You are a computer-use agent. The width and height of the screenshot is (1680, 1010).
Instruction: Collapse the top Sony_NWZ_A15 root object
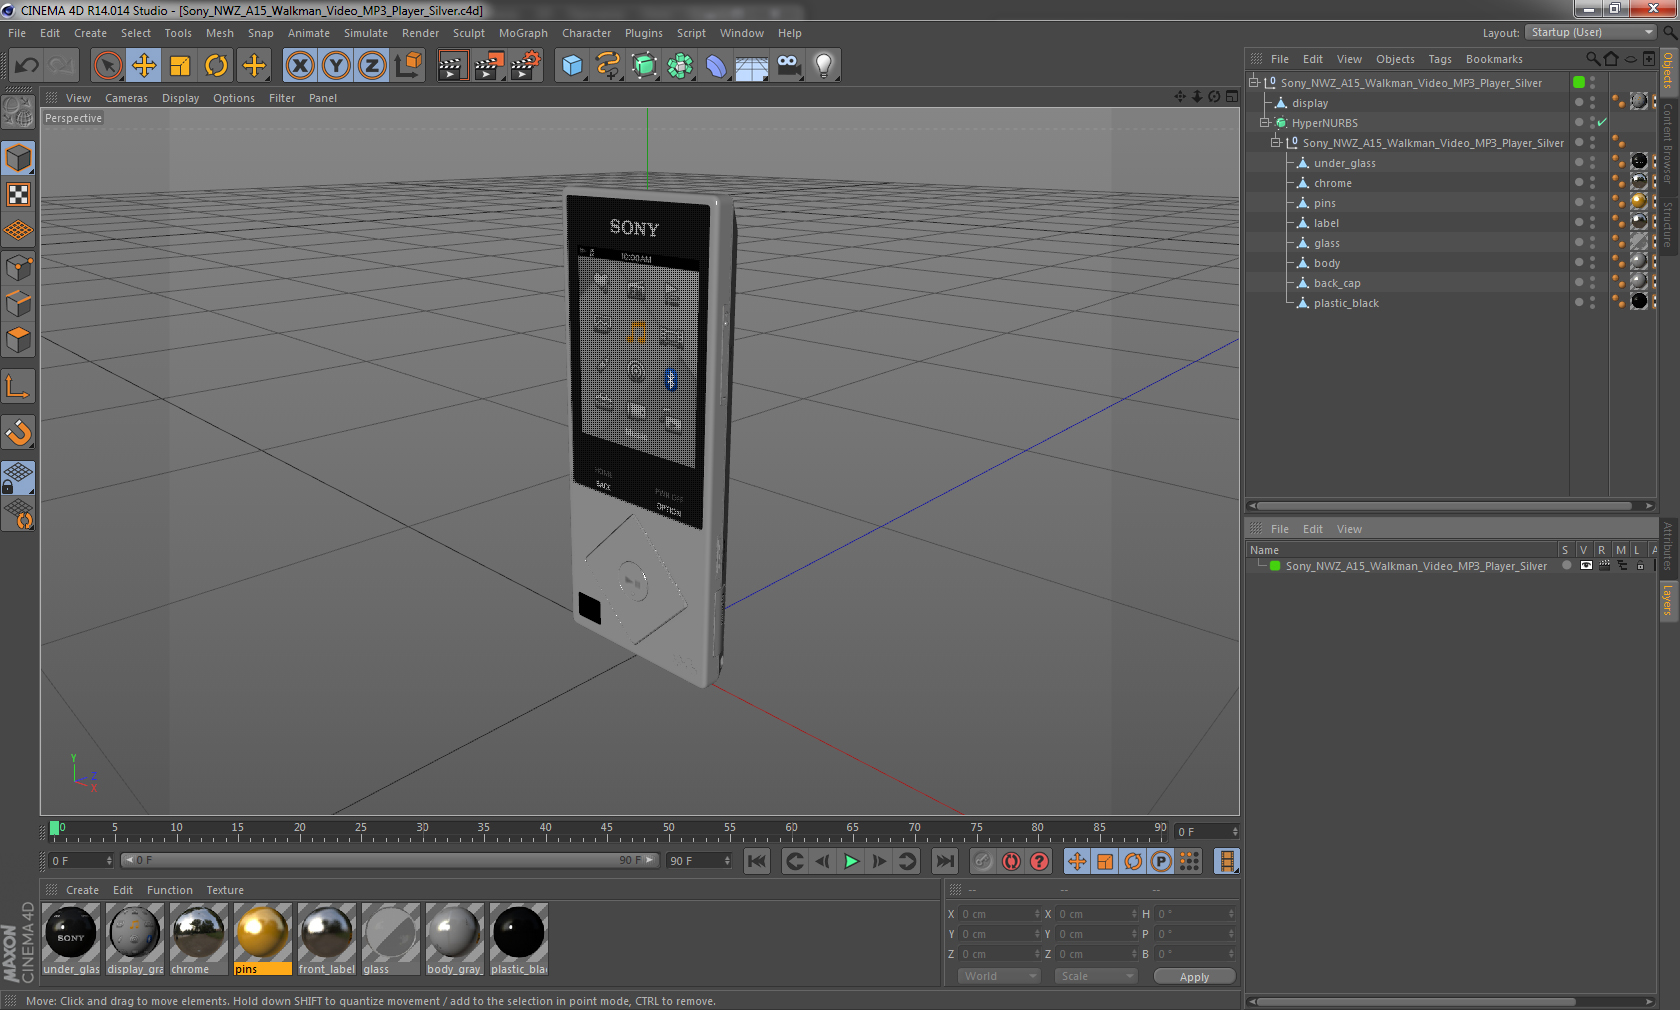point(1254,83)
